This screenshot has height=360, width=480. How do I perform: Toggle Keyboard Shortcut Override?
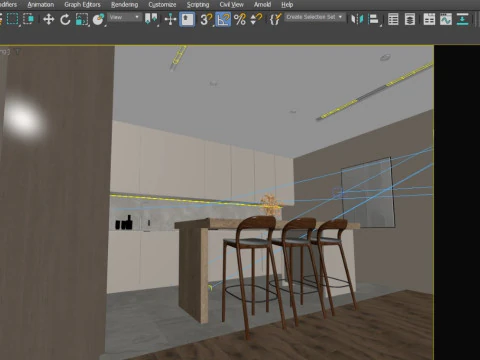[187, 19]
